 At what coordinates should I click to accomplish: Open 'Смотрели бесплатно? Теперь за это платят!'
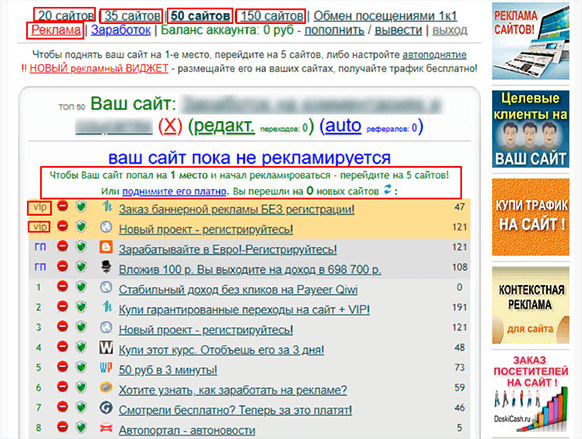tap(235, 410)
